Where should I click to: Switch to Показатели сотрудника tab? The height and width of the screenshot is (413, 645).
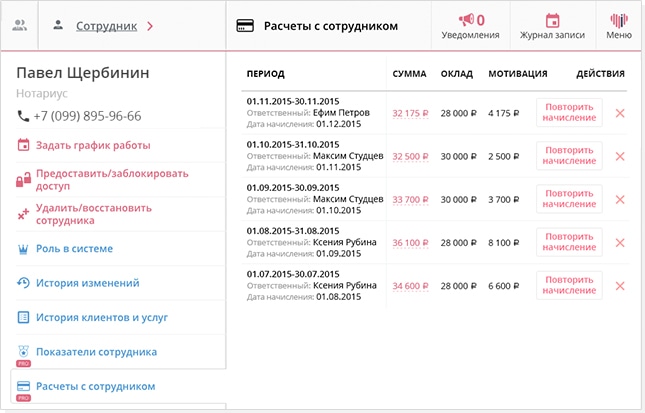[x=96, y=352]
